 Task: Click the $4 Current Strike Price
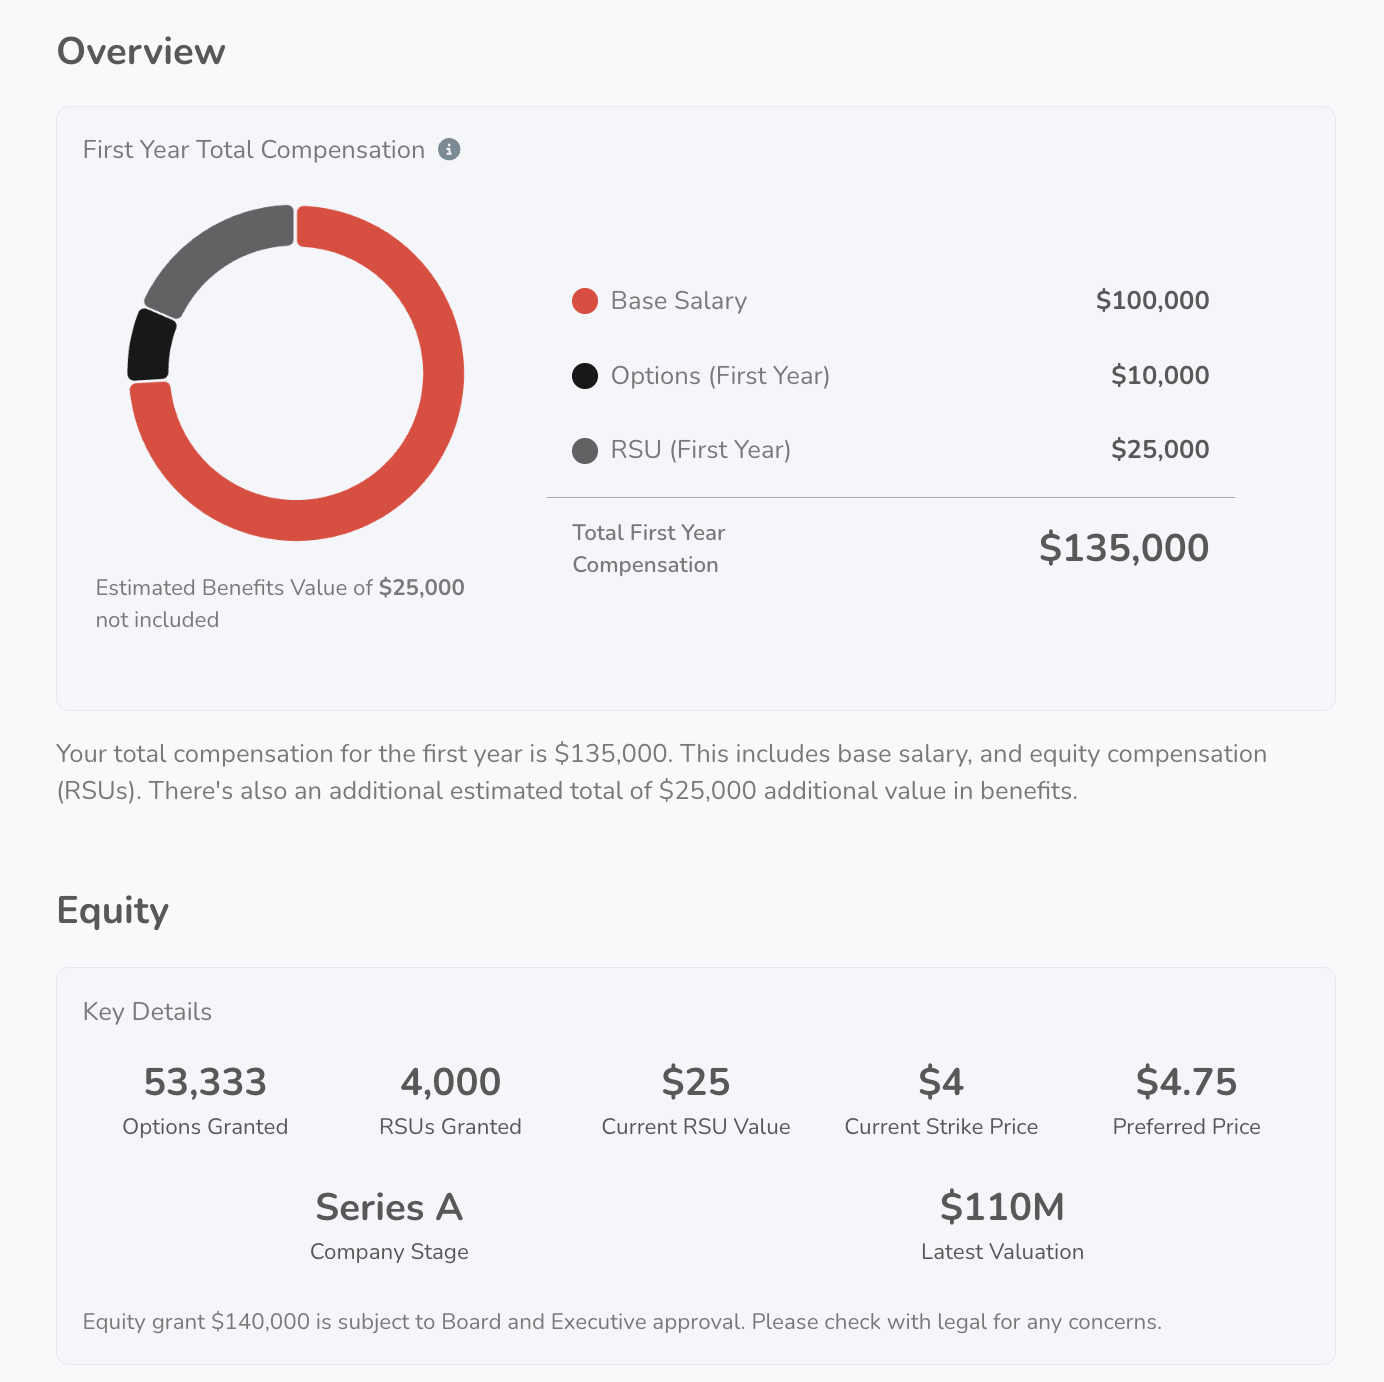pyautogui.click(x=941, y=1082)
